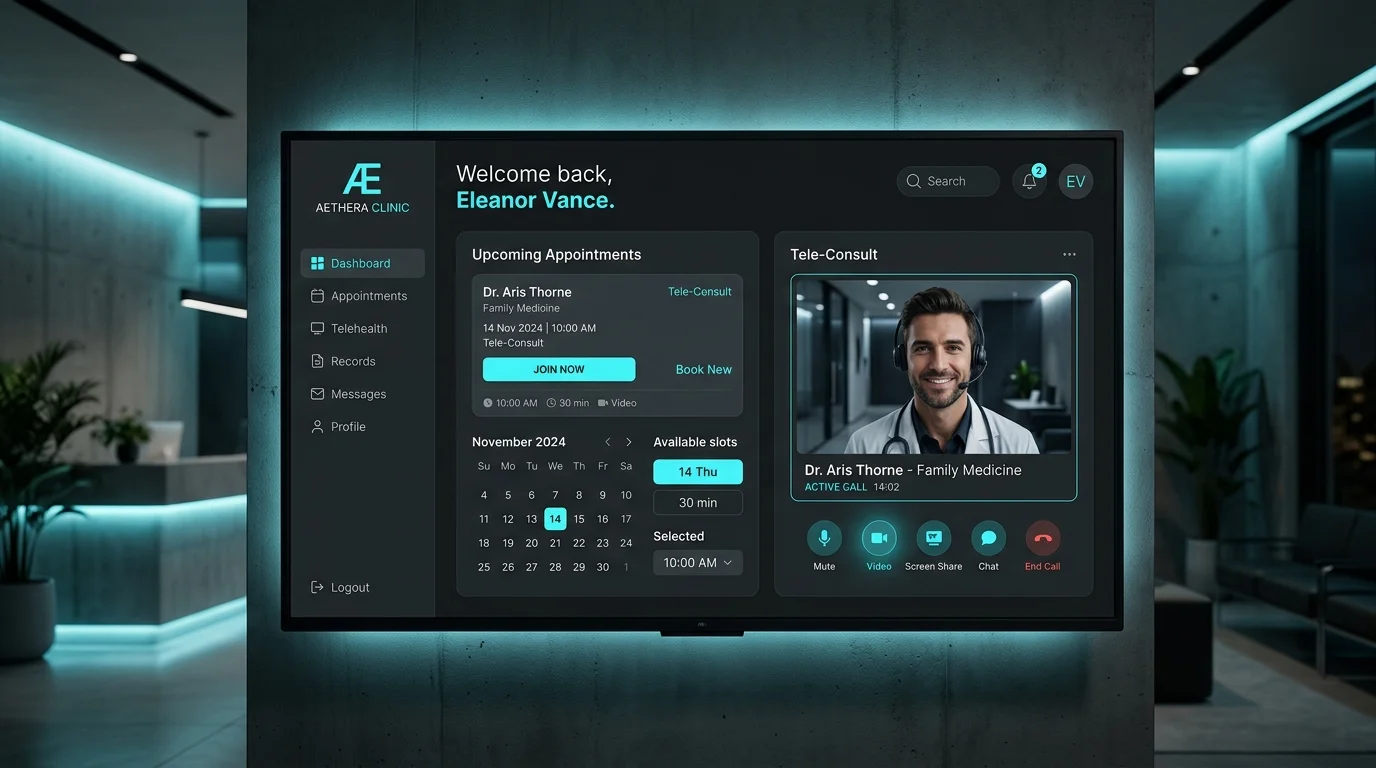
Task: Select date 4 in the calendar
Action: [x=484, y=495]
